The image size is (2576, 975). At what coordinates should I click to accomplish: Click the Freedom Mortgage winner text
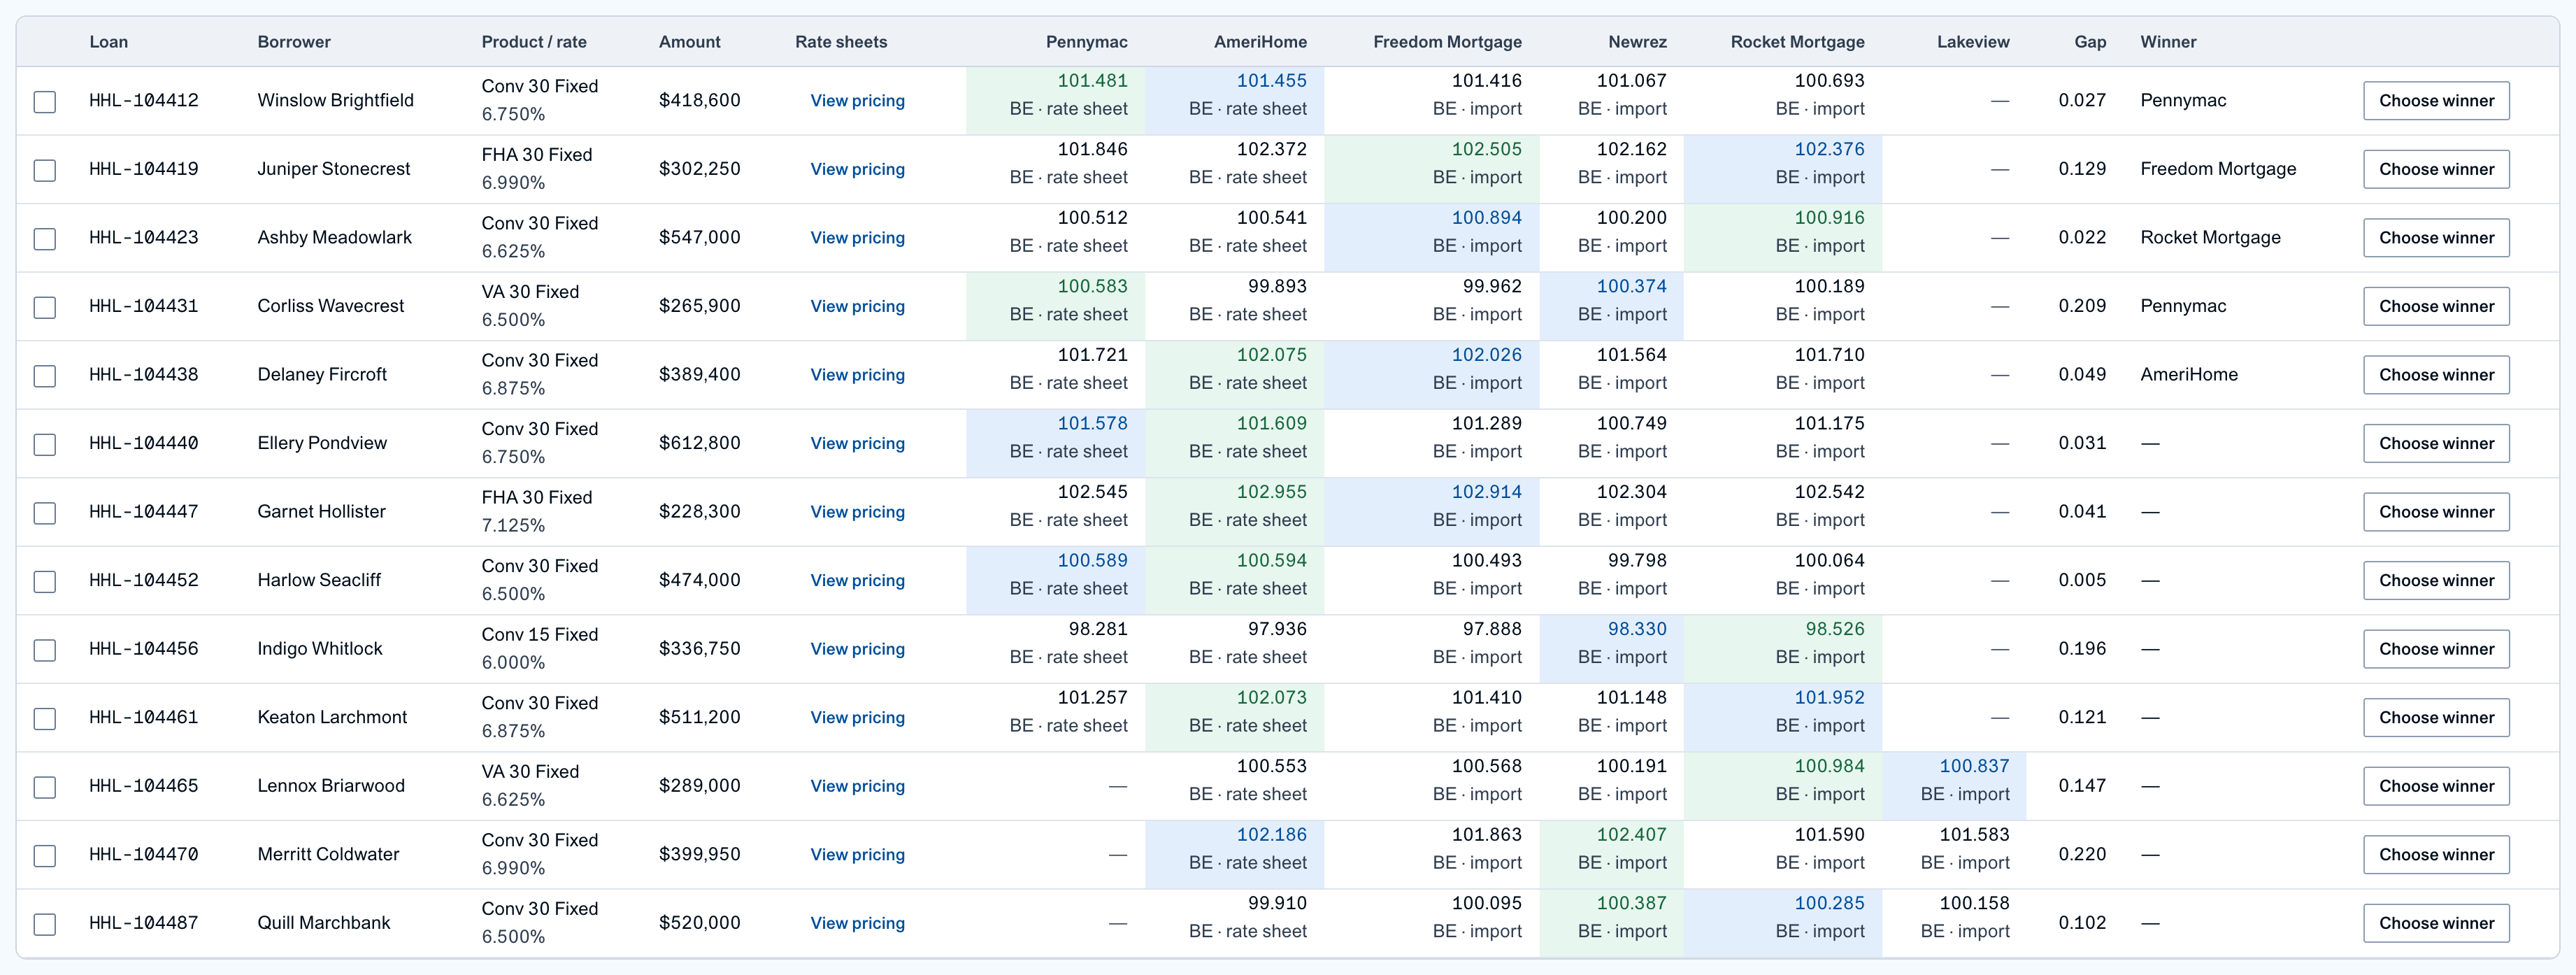point(2218,169)
